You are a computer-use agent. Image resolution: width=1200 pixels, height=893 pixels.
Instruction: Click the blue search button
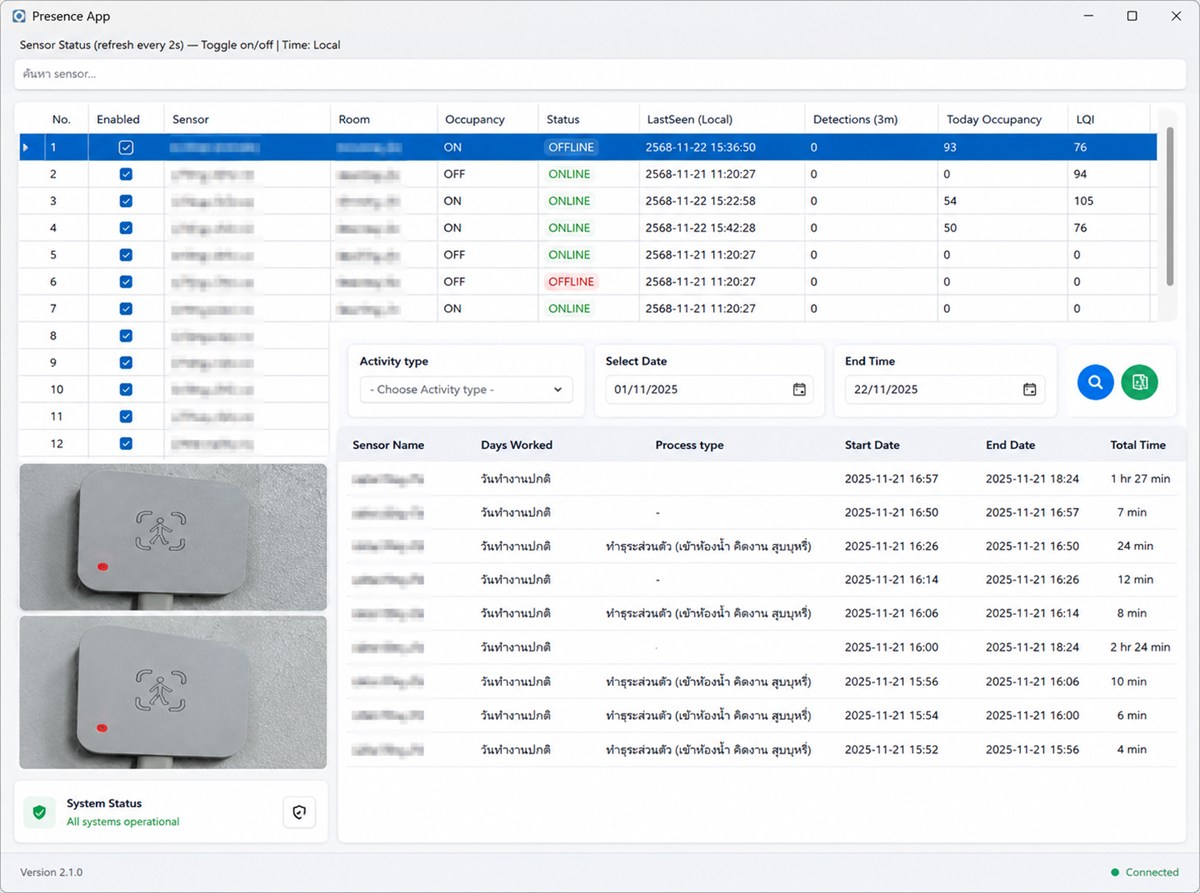pyautogui.click(x=1095, y=382)
